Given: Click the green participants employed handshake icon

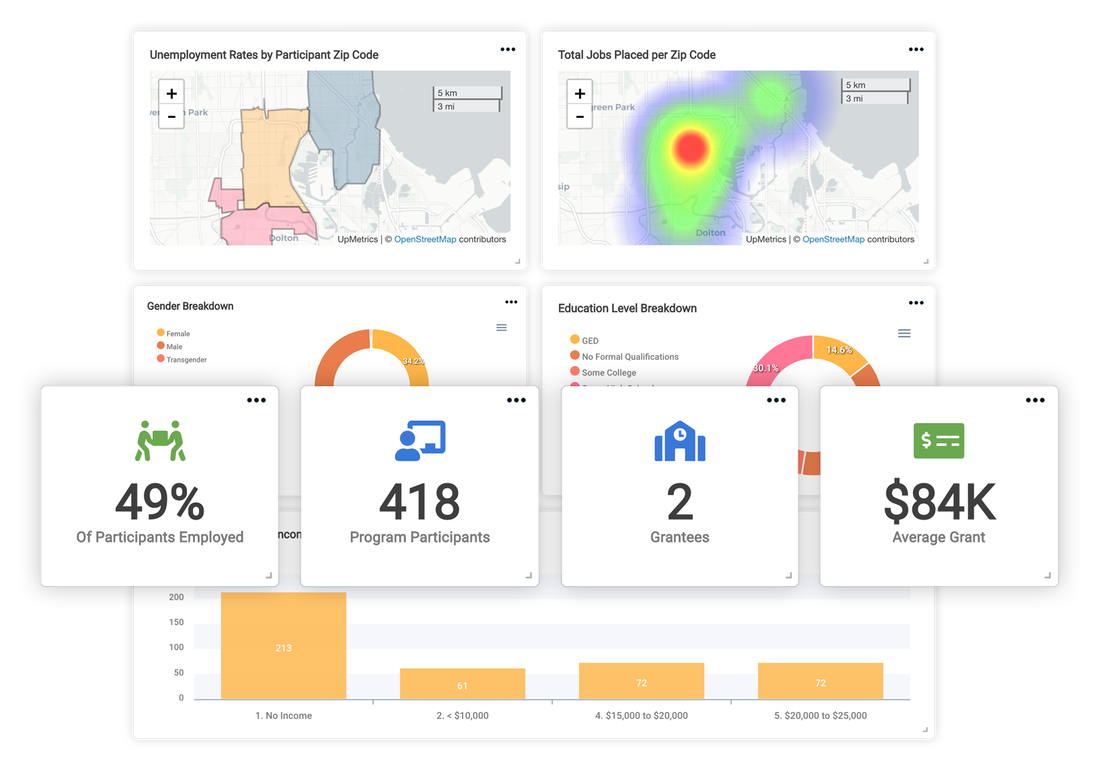Looking at the screenshot, I should 159,441.
